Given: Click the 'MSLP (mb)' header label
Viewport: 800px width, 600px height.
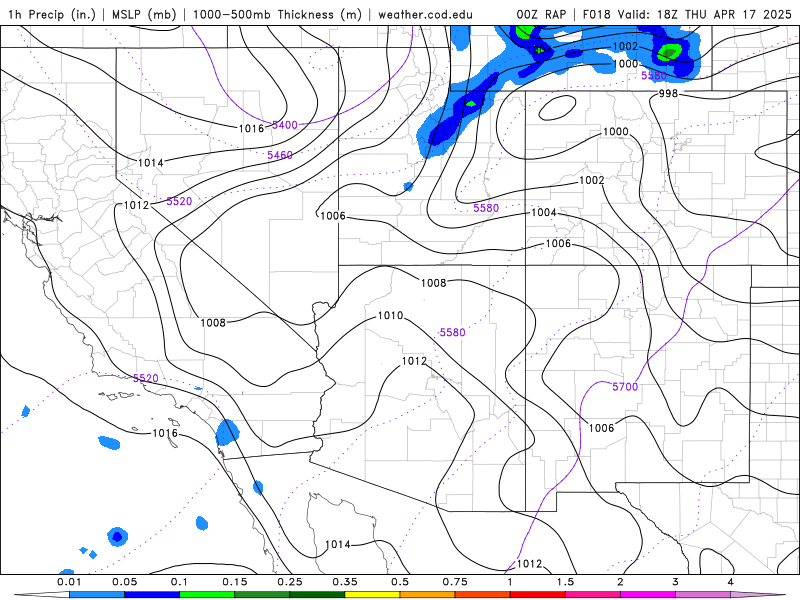Looking at the screenshot, I should (x=144, y=14).
